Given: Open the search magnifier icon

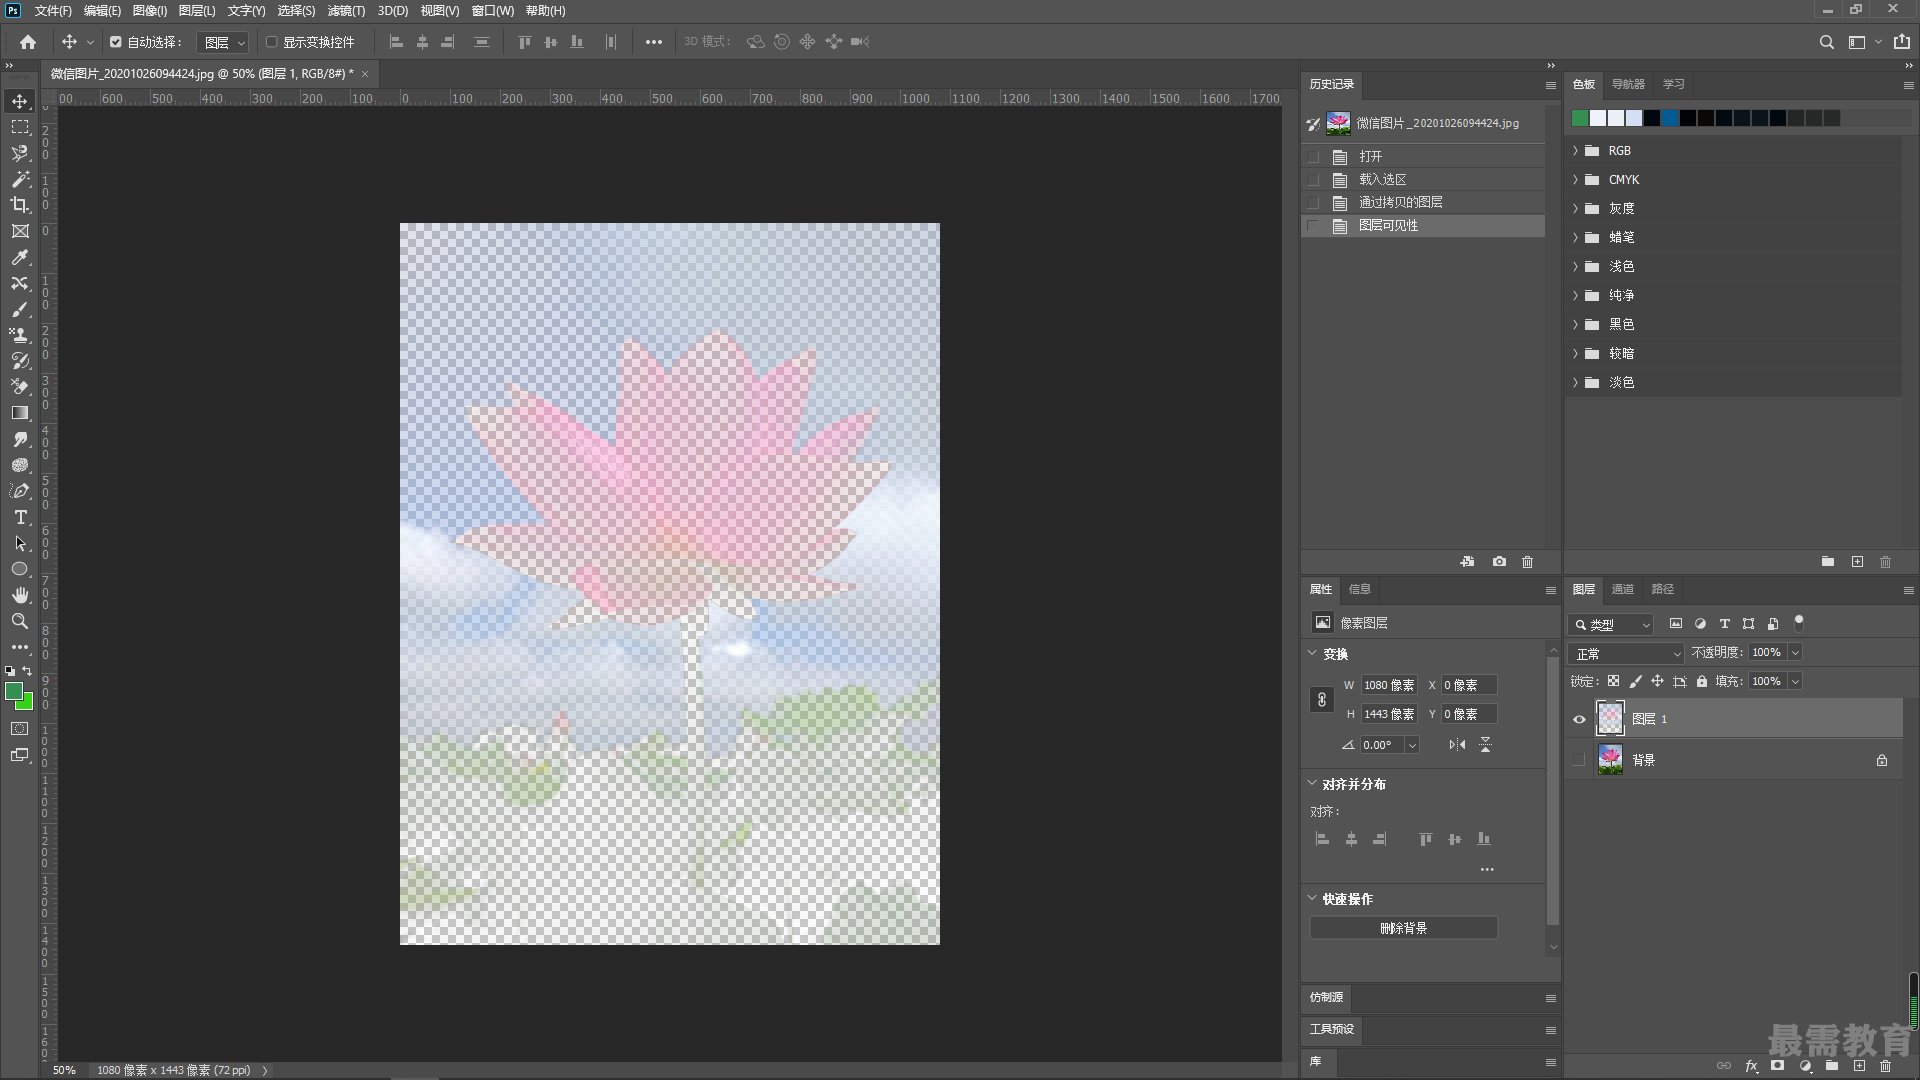Looking at the screenshot, I should [1826, 42].
